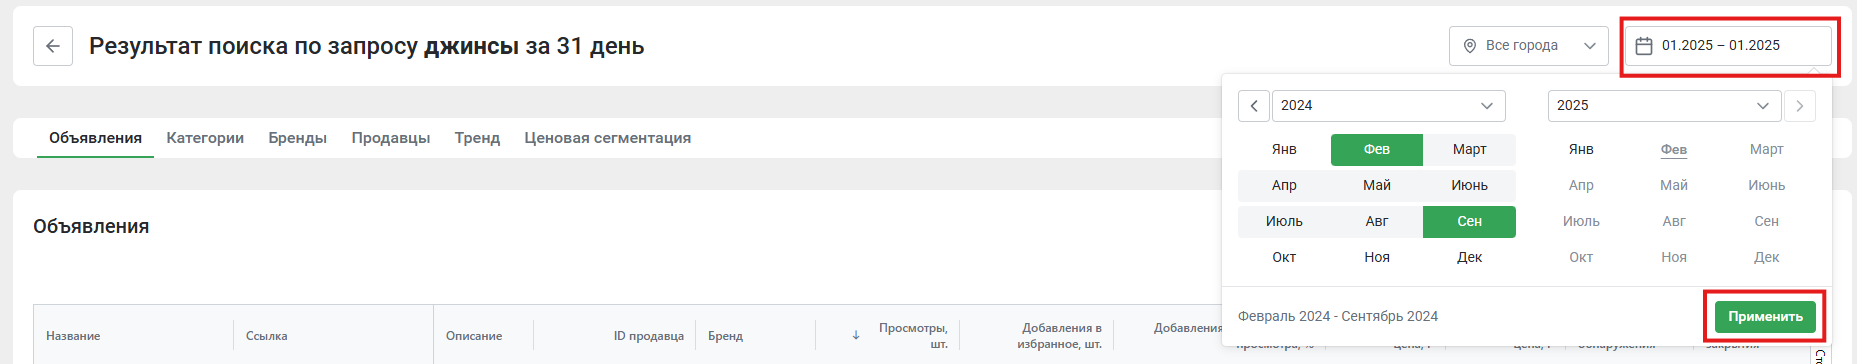Switch to the Бренды tab
This screenshot has width=1857, height=364.
pyautogui.click(x=298, y=138)
